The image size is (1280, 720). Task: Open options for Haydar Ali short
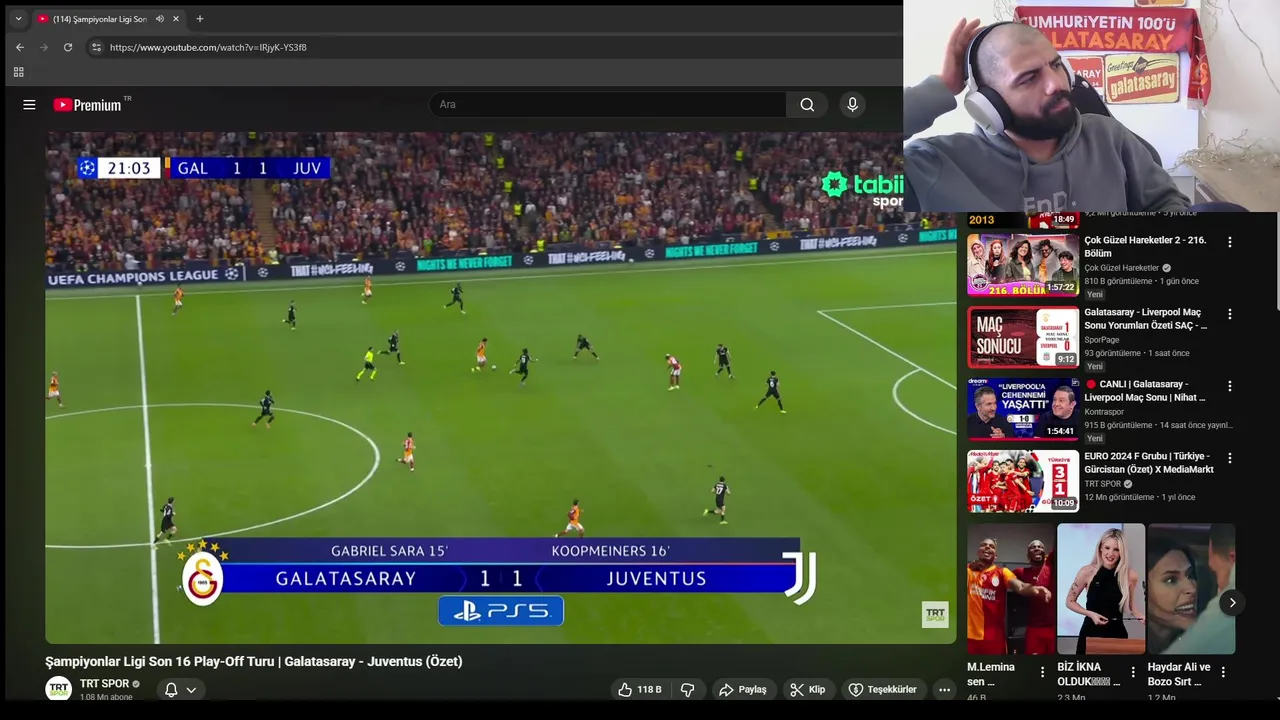click(x=1223, y=672)
